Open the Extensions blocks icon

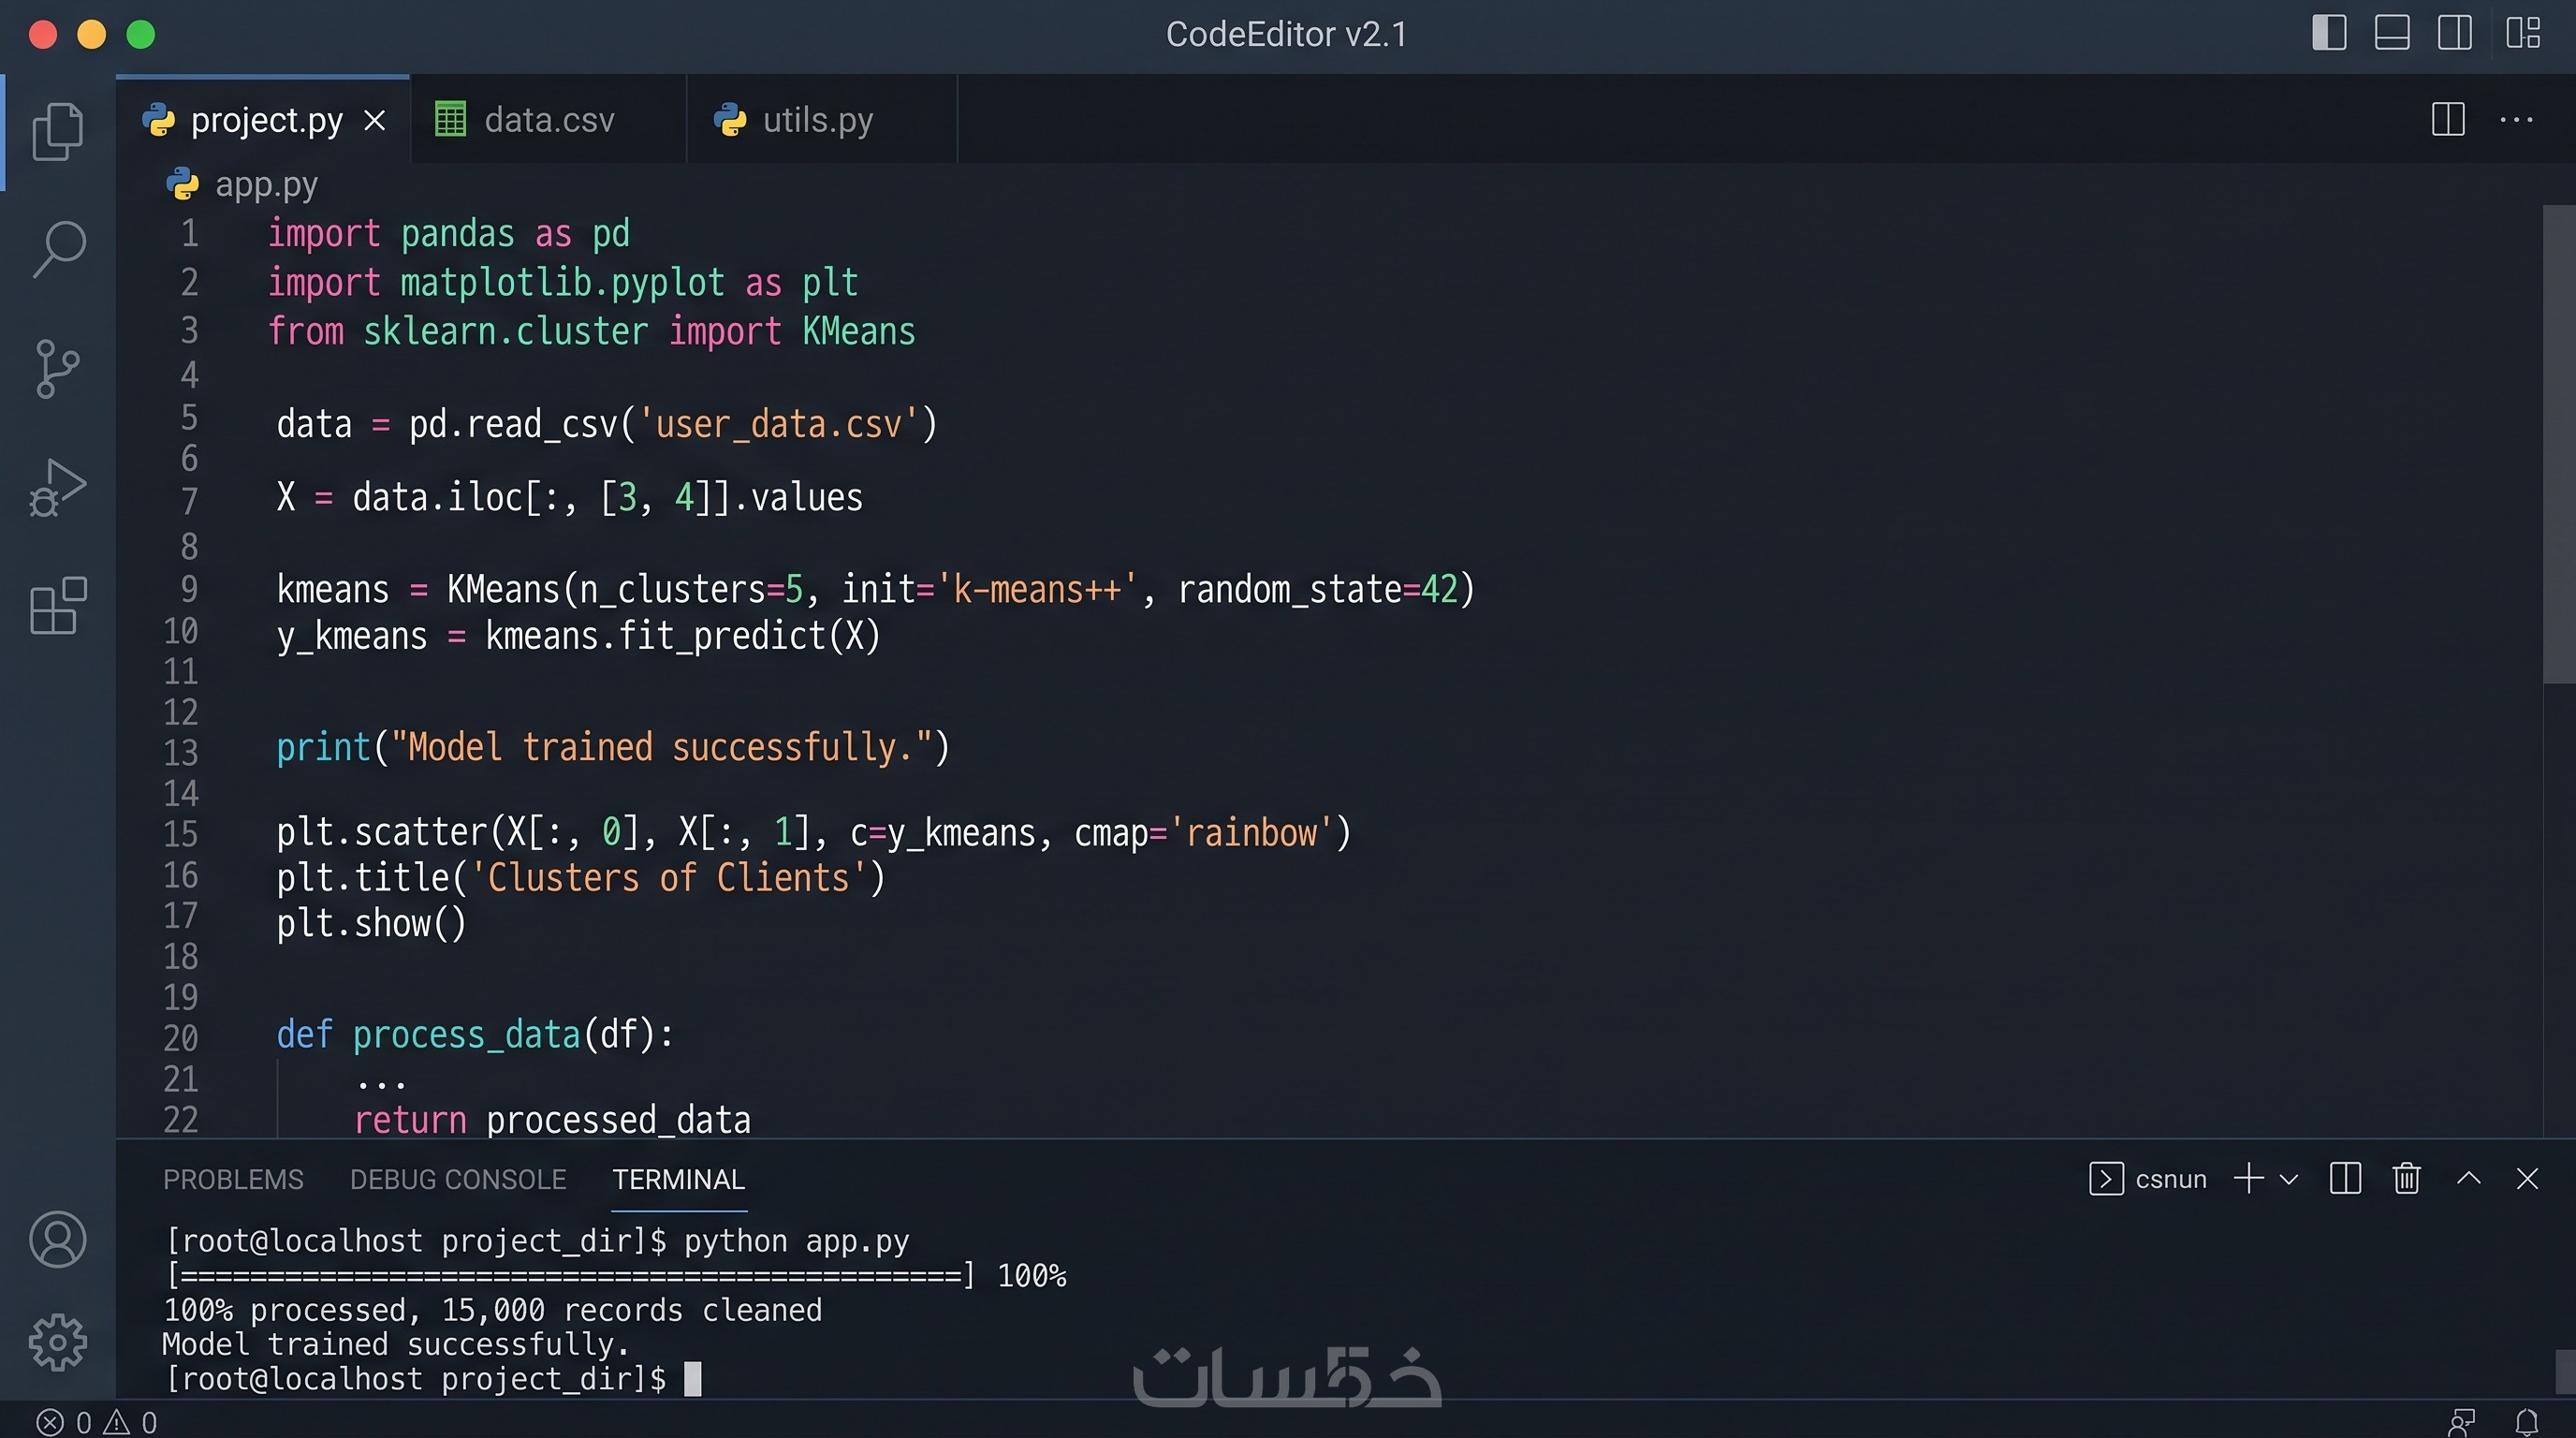click(x=58, y=605)
